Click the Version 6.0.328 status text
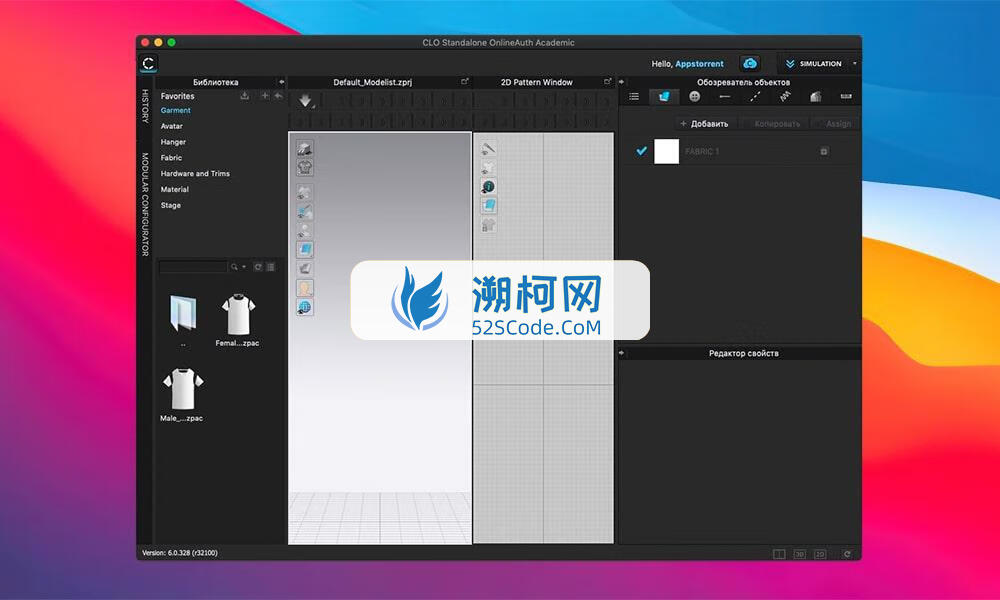Image resolution: width=1000 pixels, height=600 pixels. [180, 553]
